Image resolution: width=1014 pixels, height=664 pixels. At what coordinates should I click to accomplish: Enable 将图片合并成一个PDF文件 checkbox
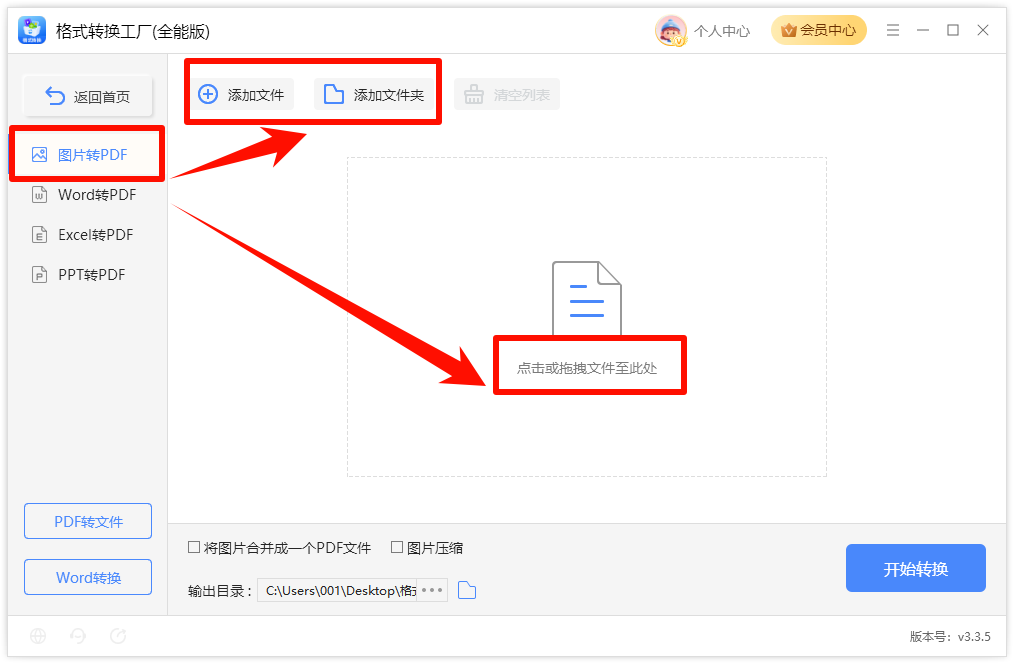point(193,548)
